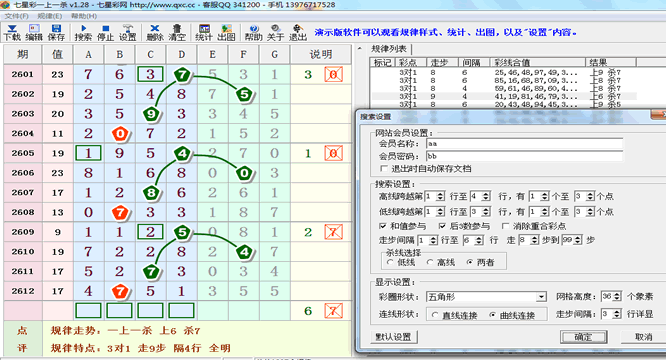Click the 退出 exit toolbar icon

[298, 32]
